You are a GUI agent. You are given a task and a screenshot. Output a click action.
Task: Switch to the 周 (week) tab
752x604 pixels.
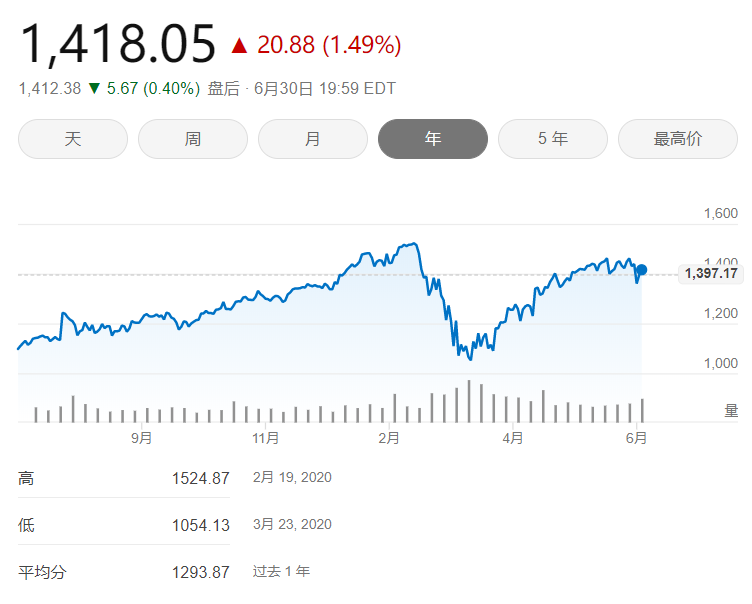point(193,139)
